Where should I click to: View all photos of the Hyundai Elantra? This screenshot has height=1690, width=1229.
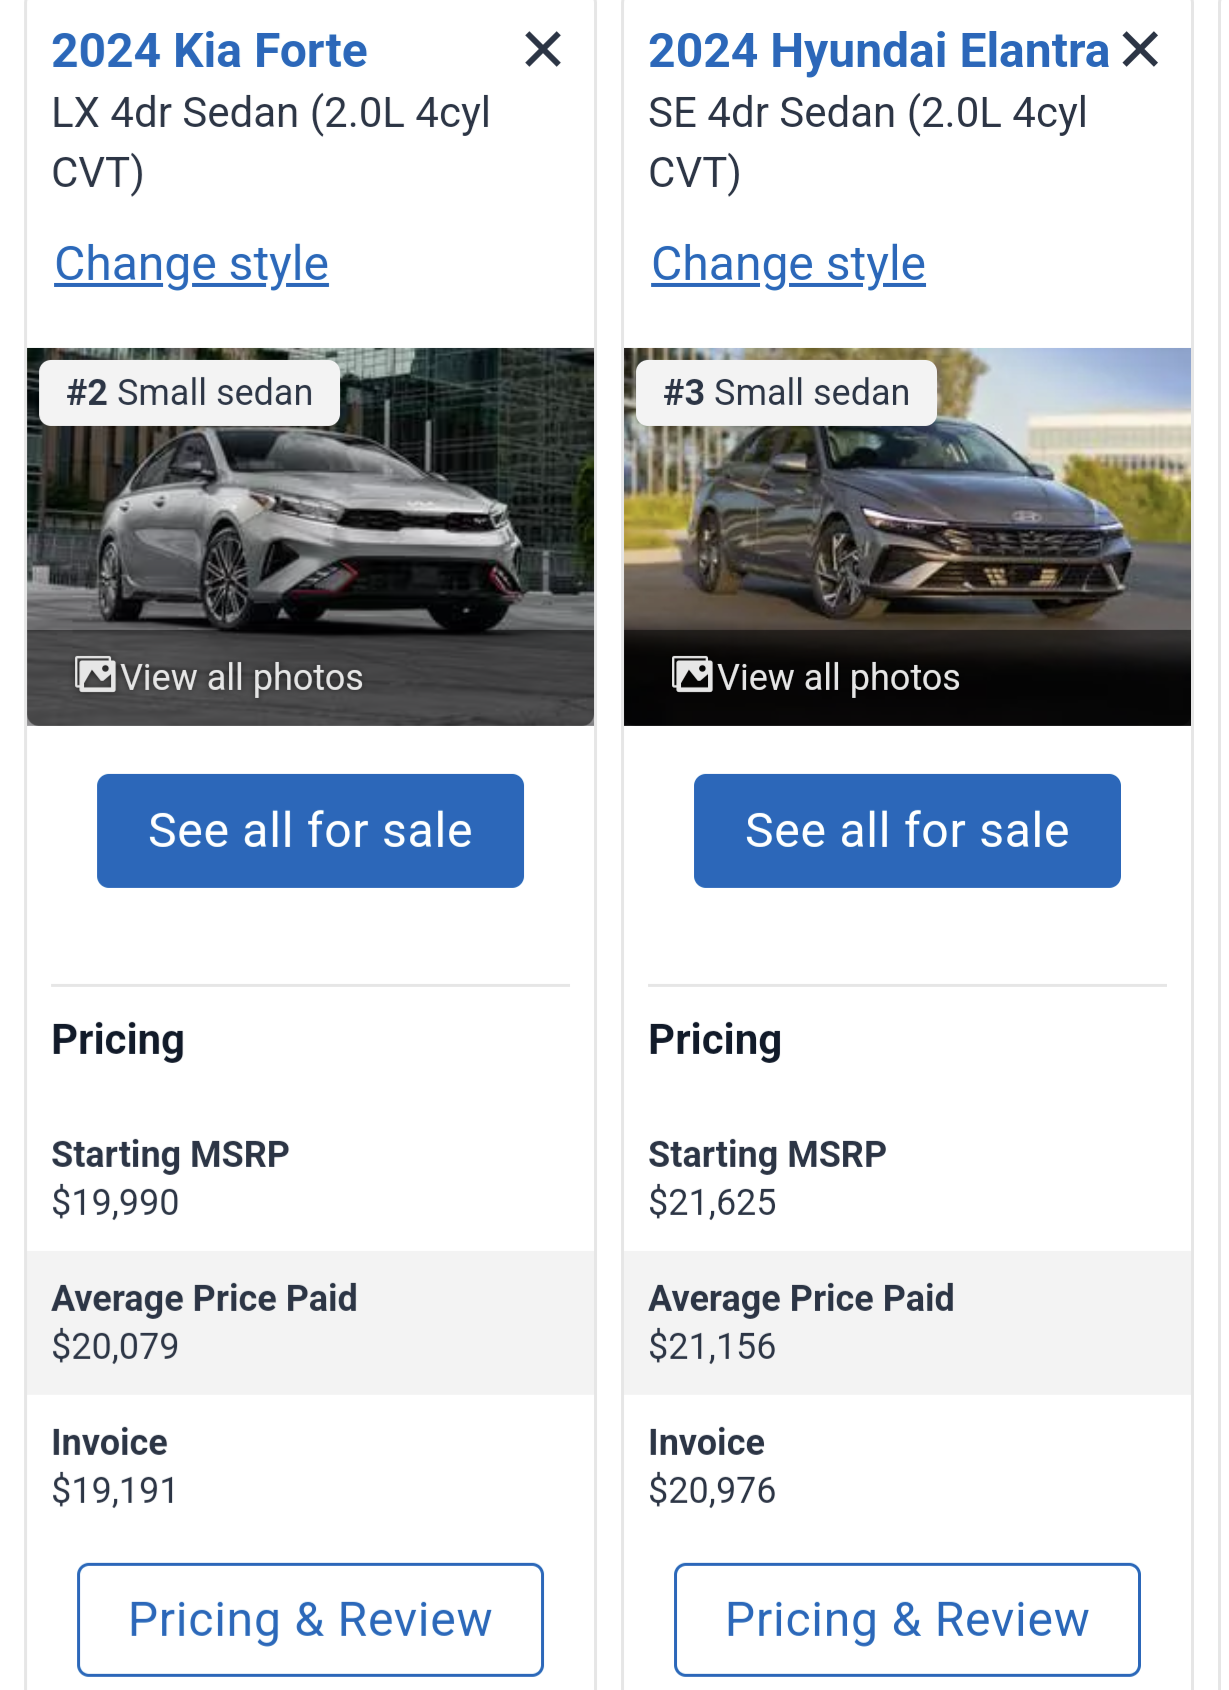(x=838, y=677)
